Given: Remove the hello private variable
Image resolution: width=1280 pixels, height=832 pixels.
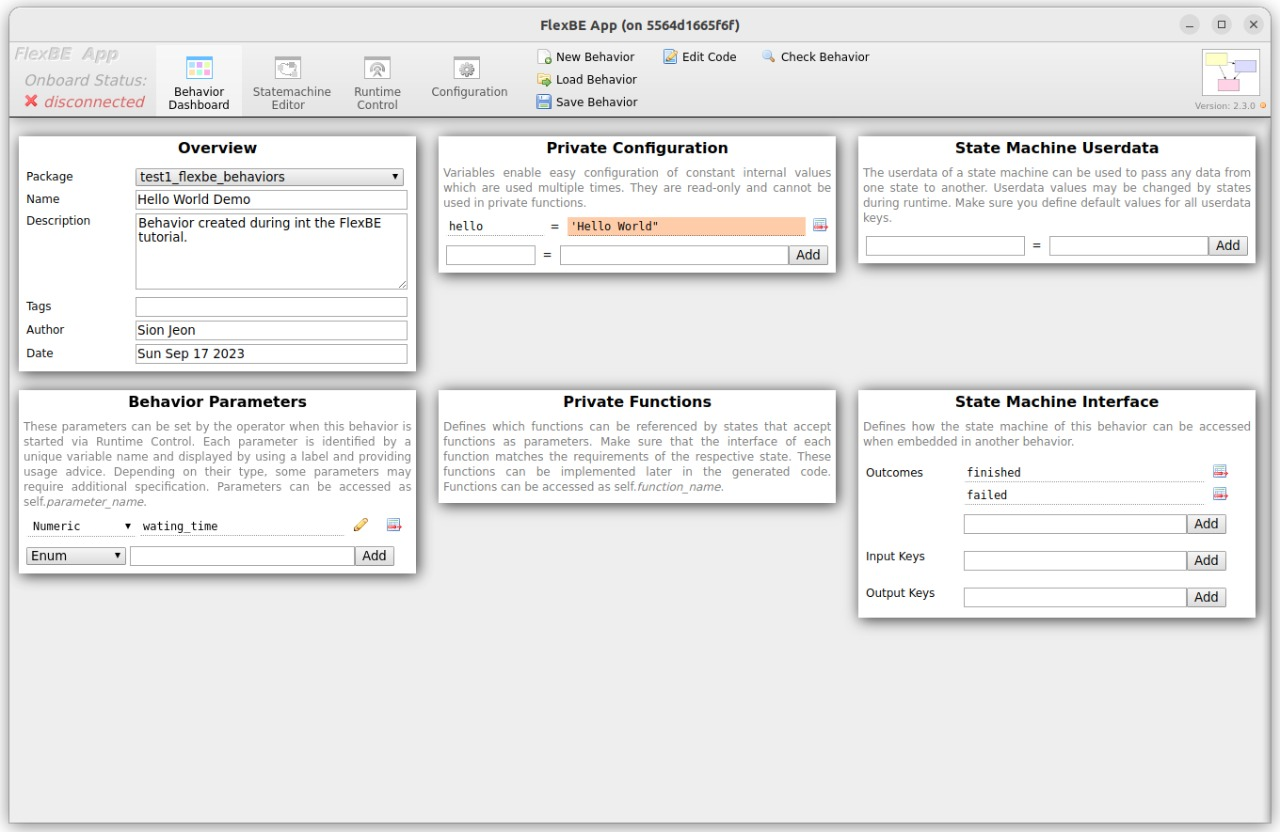Looking at the screenshot, I should [820, 226].
